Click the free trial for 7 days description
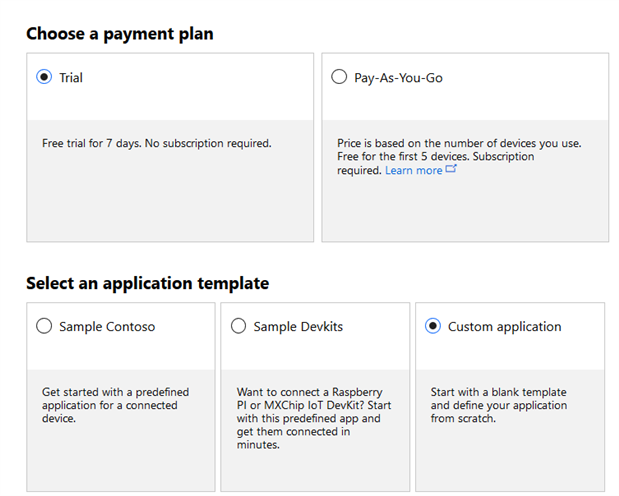Image resolution: width=619 pixels, height=496 pixels. click(x=156, y=143)
